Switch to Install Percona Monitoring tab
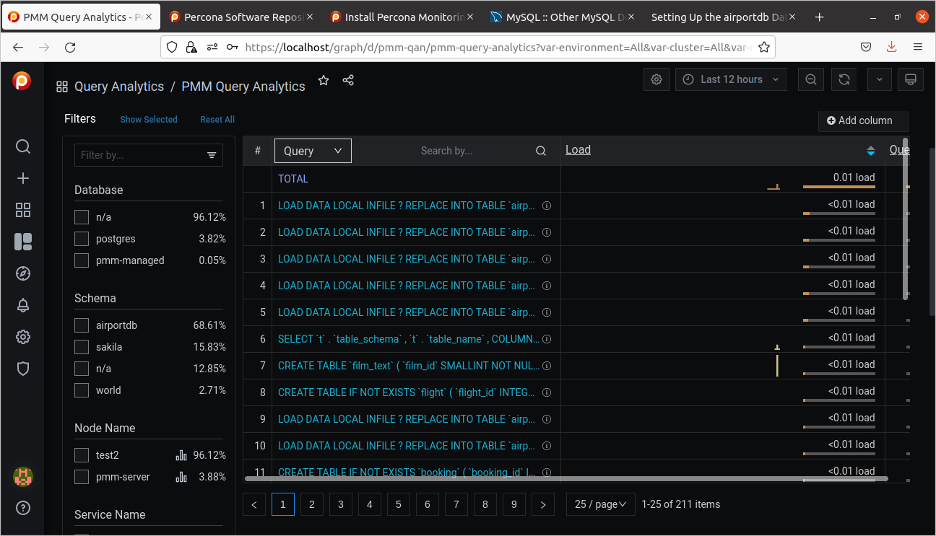The height and width of the screenshot is (536, 936). click(402, 17)
